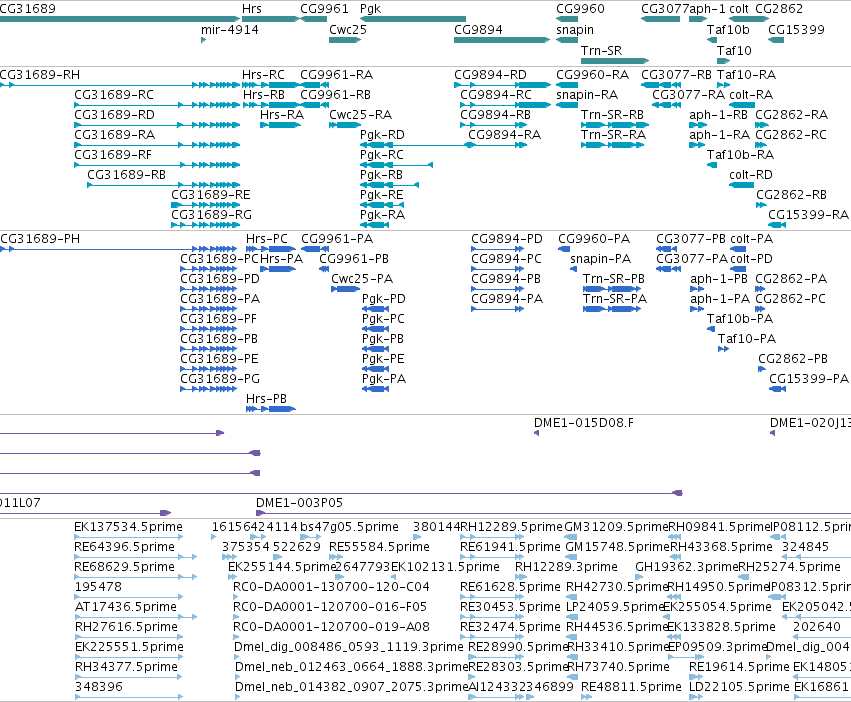Select EST RH73740.5prime label

pyautogui.click(x=618, y=667)
